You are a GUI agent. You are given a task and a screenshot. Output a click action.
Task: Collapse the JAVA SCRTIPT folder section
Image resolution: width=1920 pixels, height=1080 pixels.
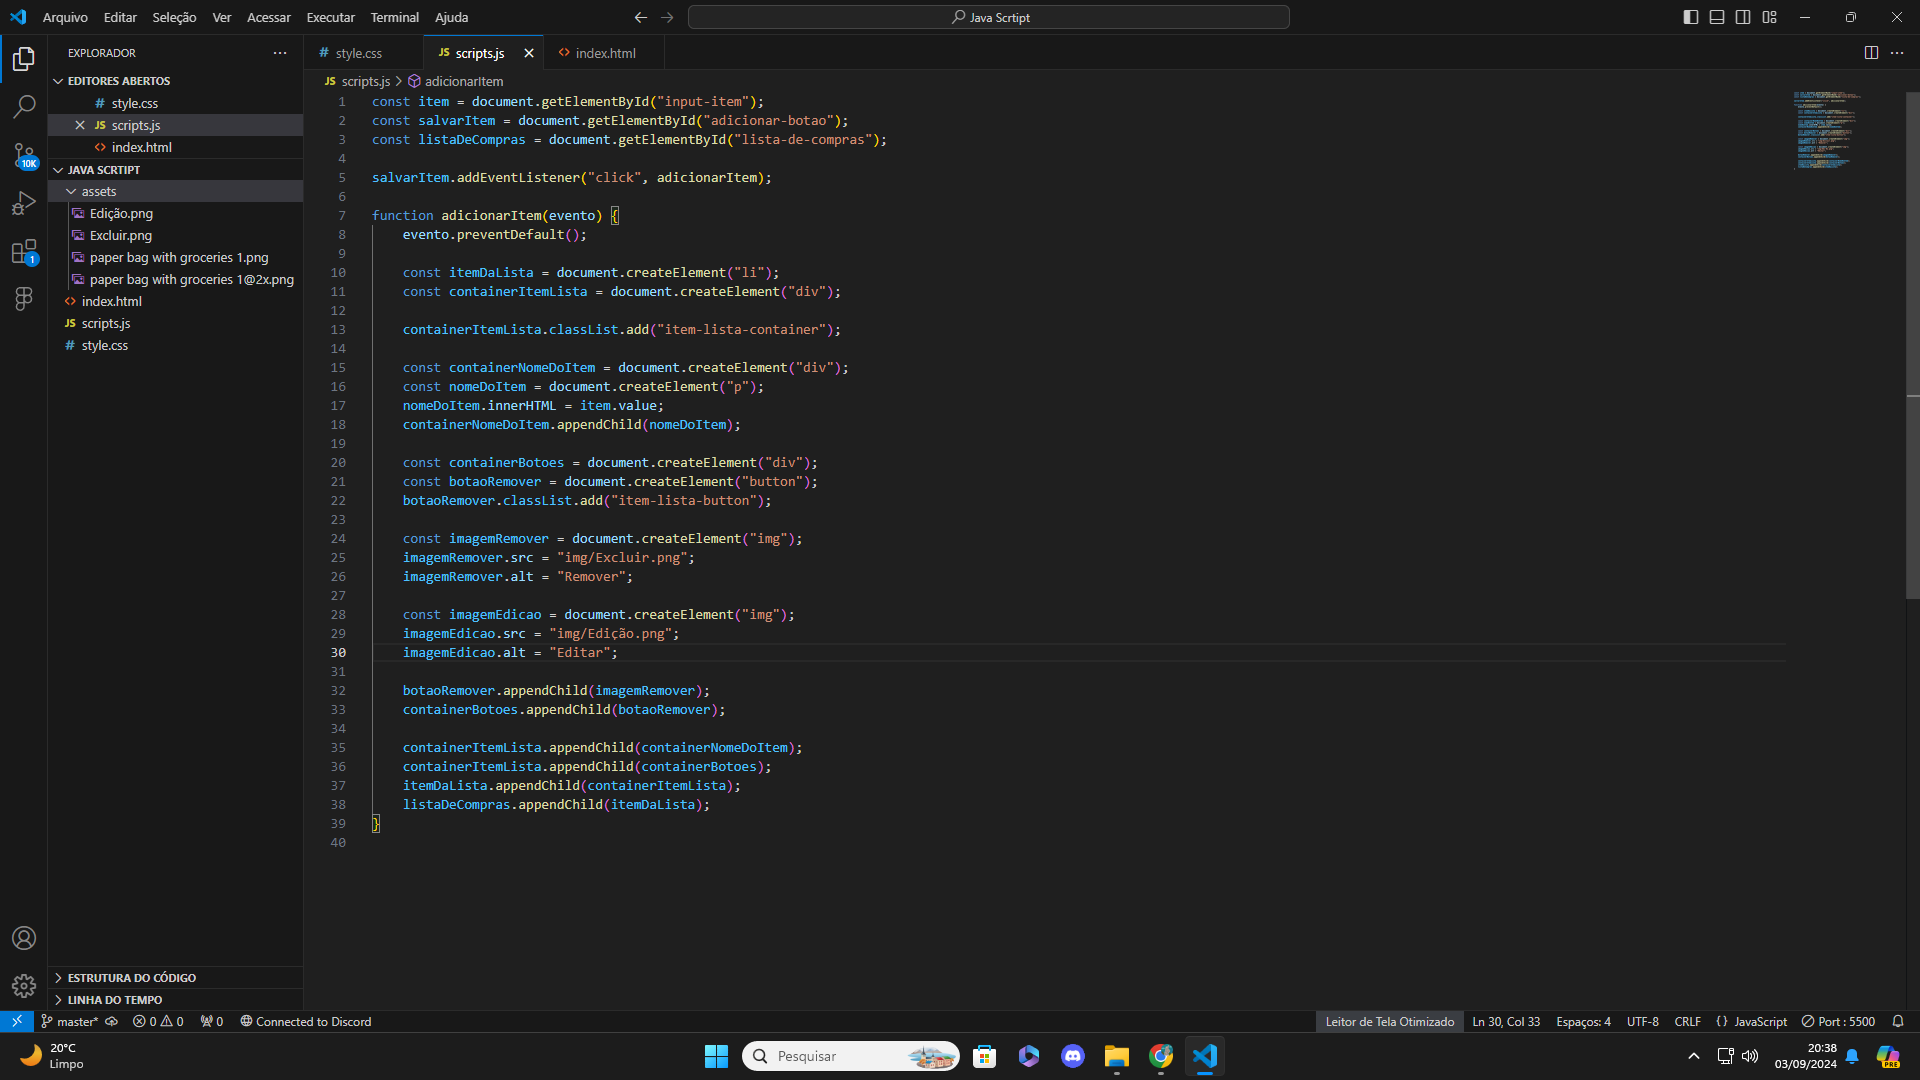coord(175,170)
